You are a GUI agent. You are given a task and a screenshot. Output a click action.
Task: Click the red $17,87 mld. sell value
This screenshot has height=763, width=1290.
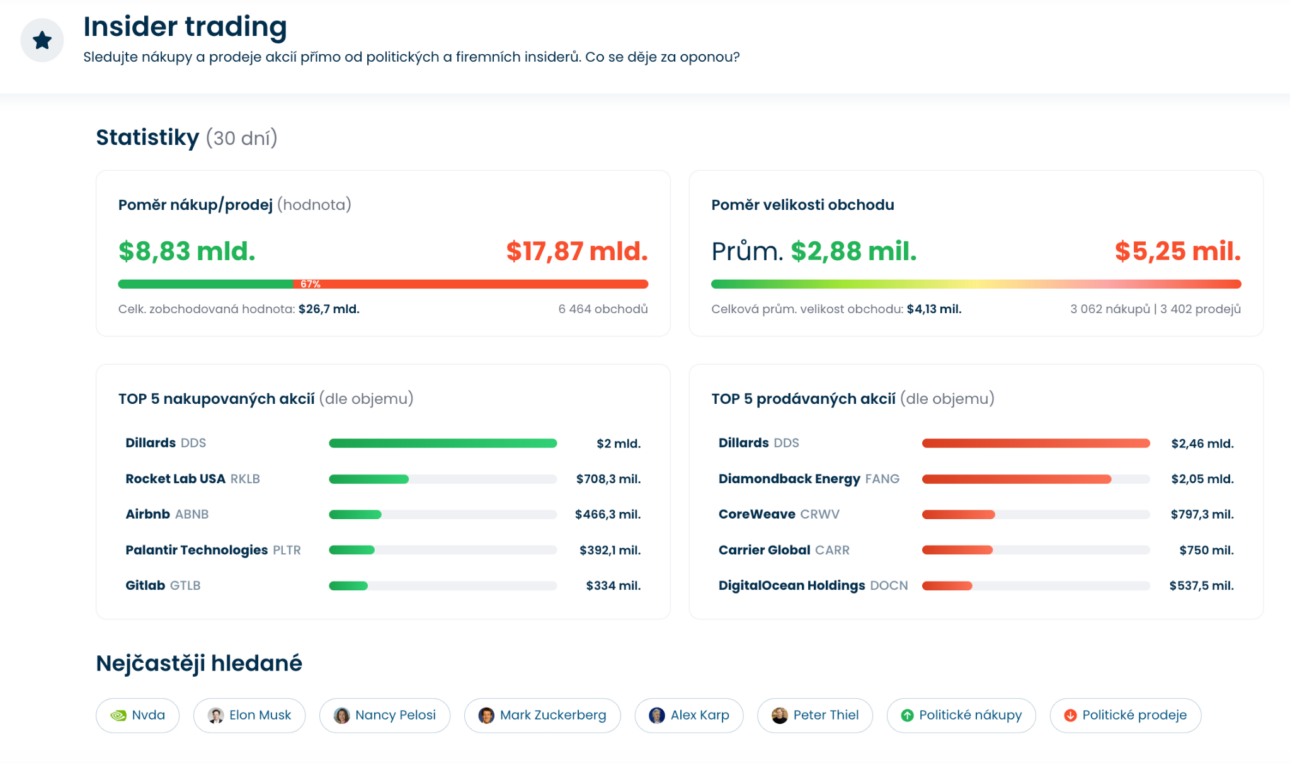tap(577, 251)
